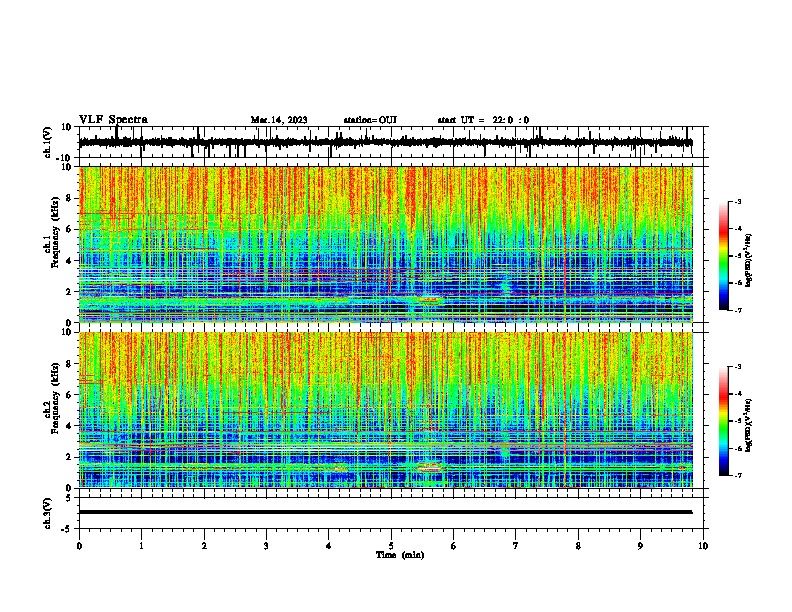Click the ch.1 voltage waveform plot

[x=393, y=142]
